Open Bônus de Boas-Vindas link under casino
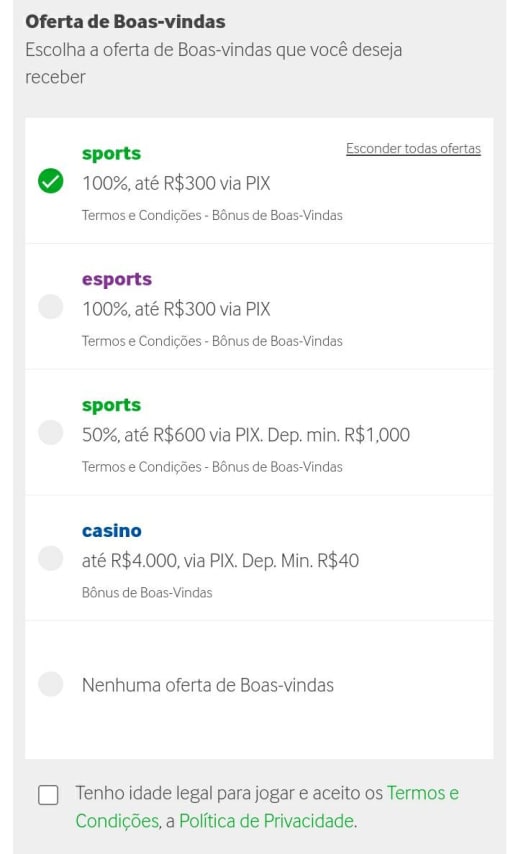Image resolution: width=518 pixels, height=854 pixels. pos(147,593)
